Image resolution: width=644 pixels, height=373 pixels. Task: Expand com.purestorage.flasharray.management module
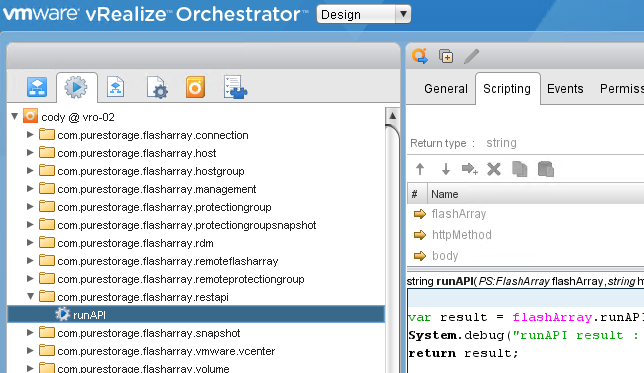(30, 189)
